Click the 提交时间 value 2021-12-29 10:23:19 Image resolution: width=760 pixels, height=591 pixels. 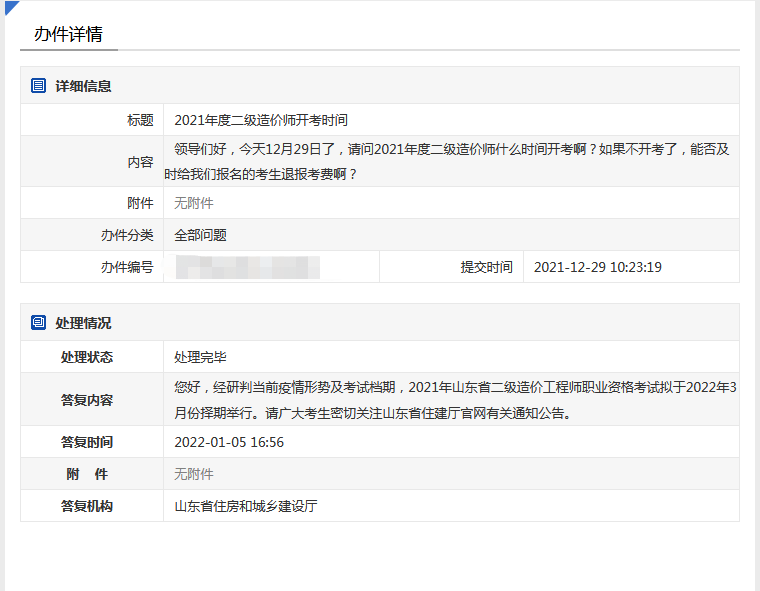click(597, 267)
